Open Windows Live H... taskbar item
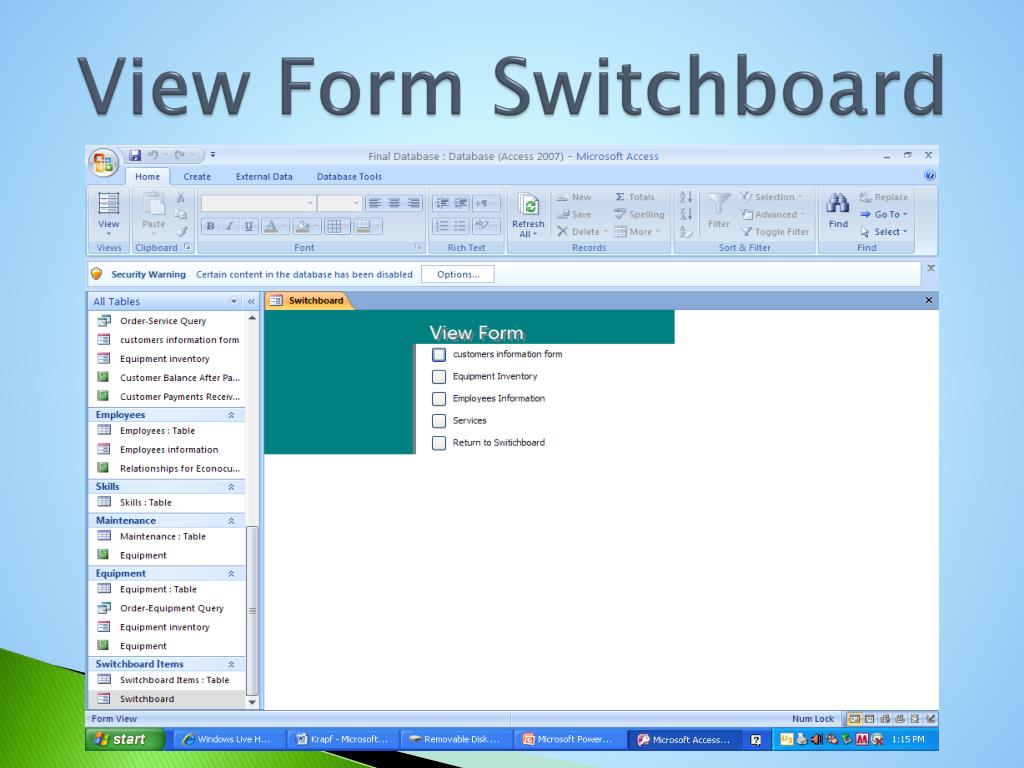 click(x=228, y=739)
